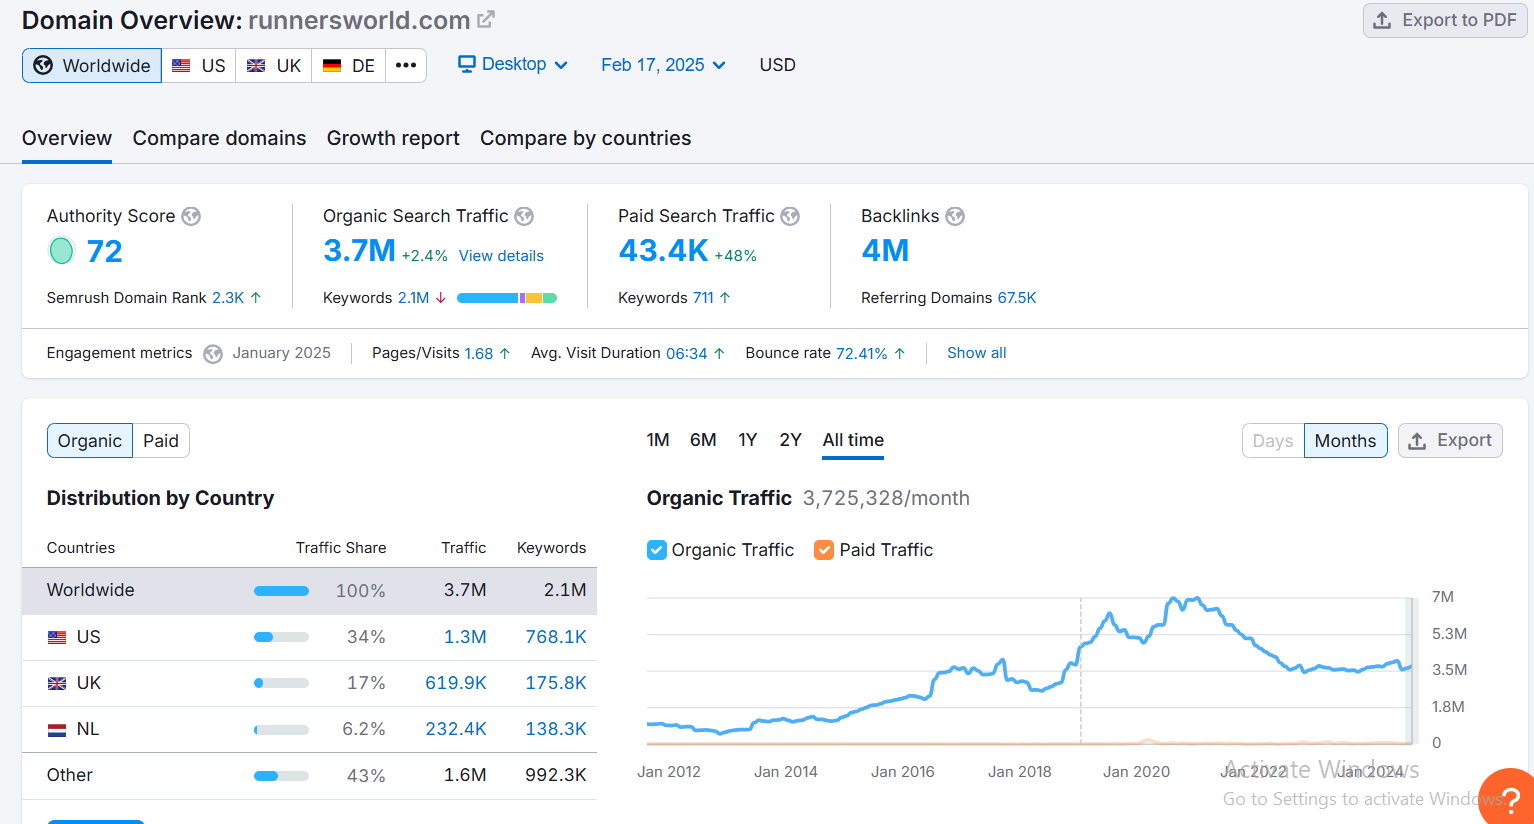Open View details link for organic traffic

(501, 256)
